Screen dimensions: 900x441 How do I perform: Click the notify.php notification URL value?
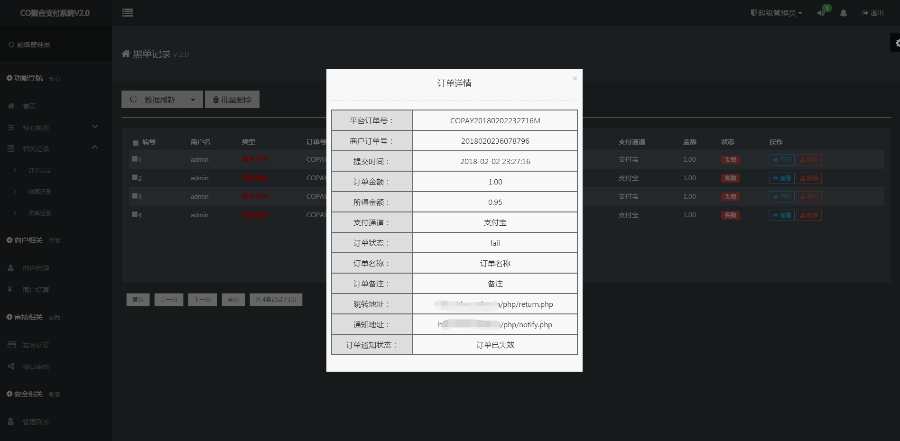point(495,324)
